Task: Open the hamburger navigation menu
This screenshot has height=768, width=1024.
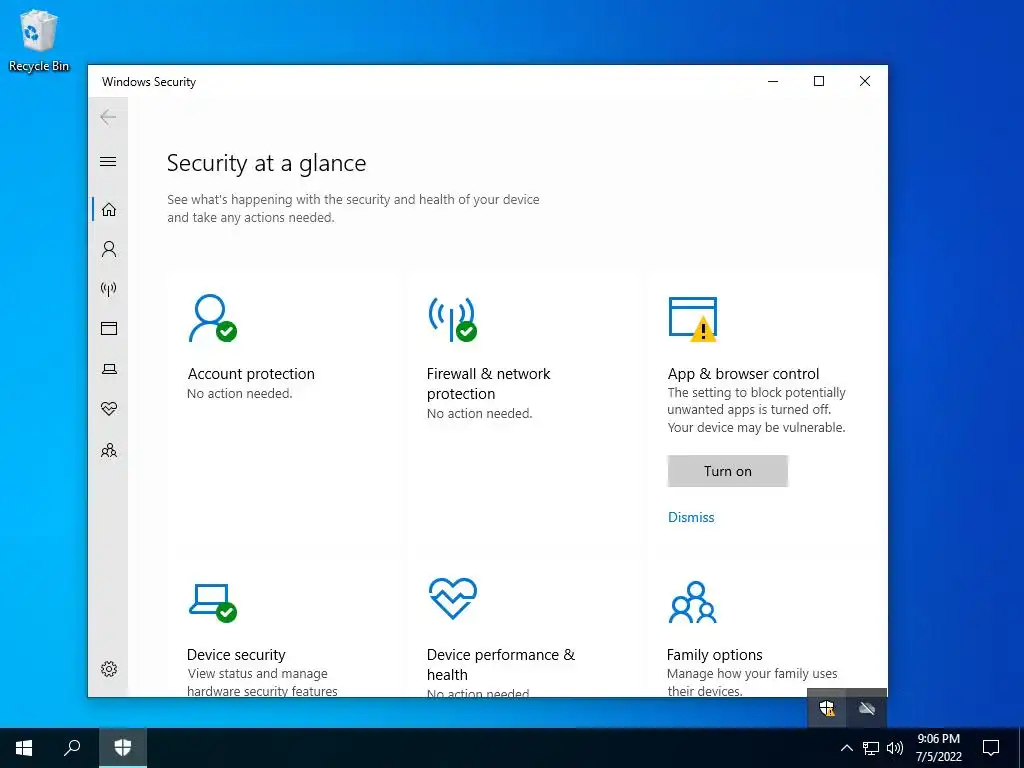Action: 108,161
